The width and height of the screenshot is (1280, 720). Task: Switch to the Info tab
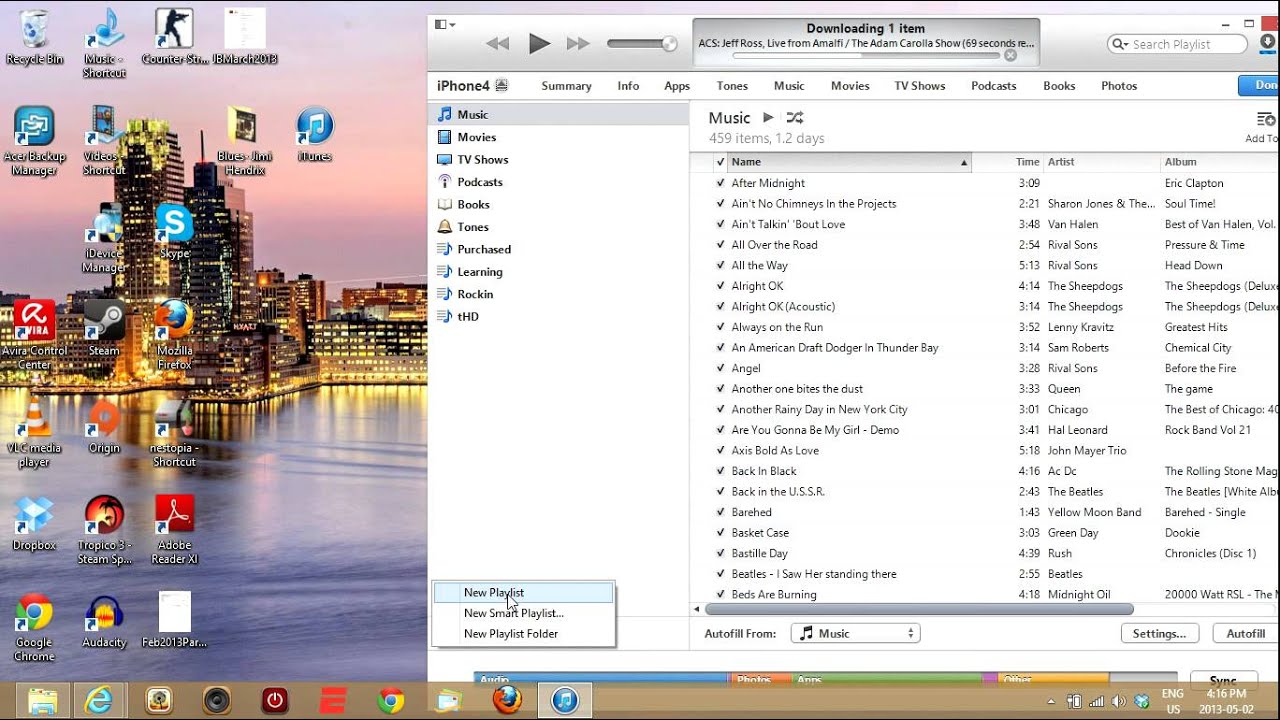628,86
